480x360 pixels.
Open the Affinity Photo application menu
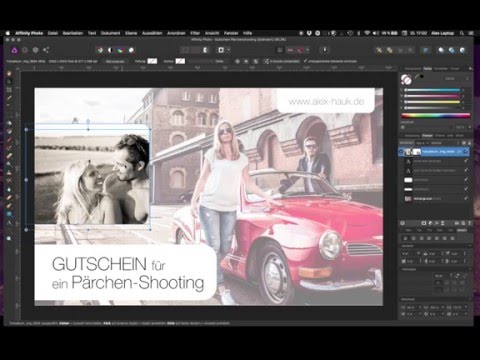tap(29, 33)
